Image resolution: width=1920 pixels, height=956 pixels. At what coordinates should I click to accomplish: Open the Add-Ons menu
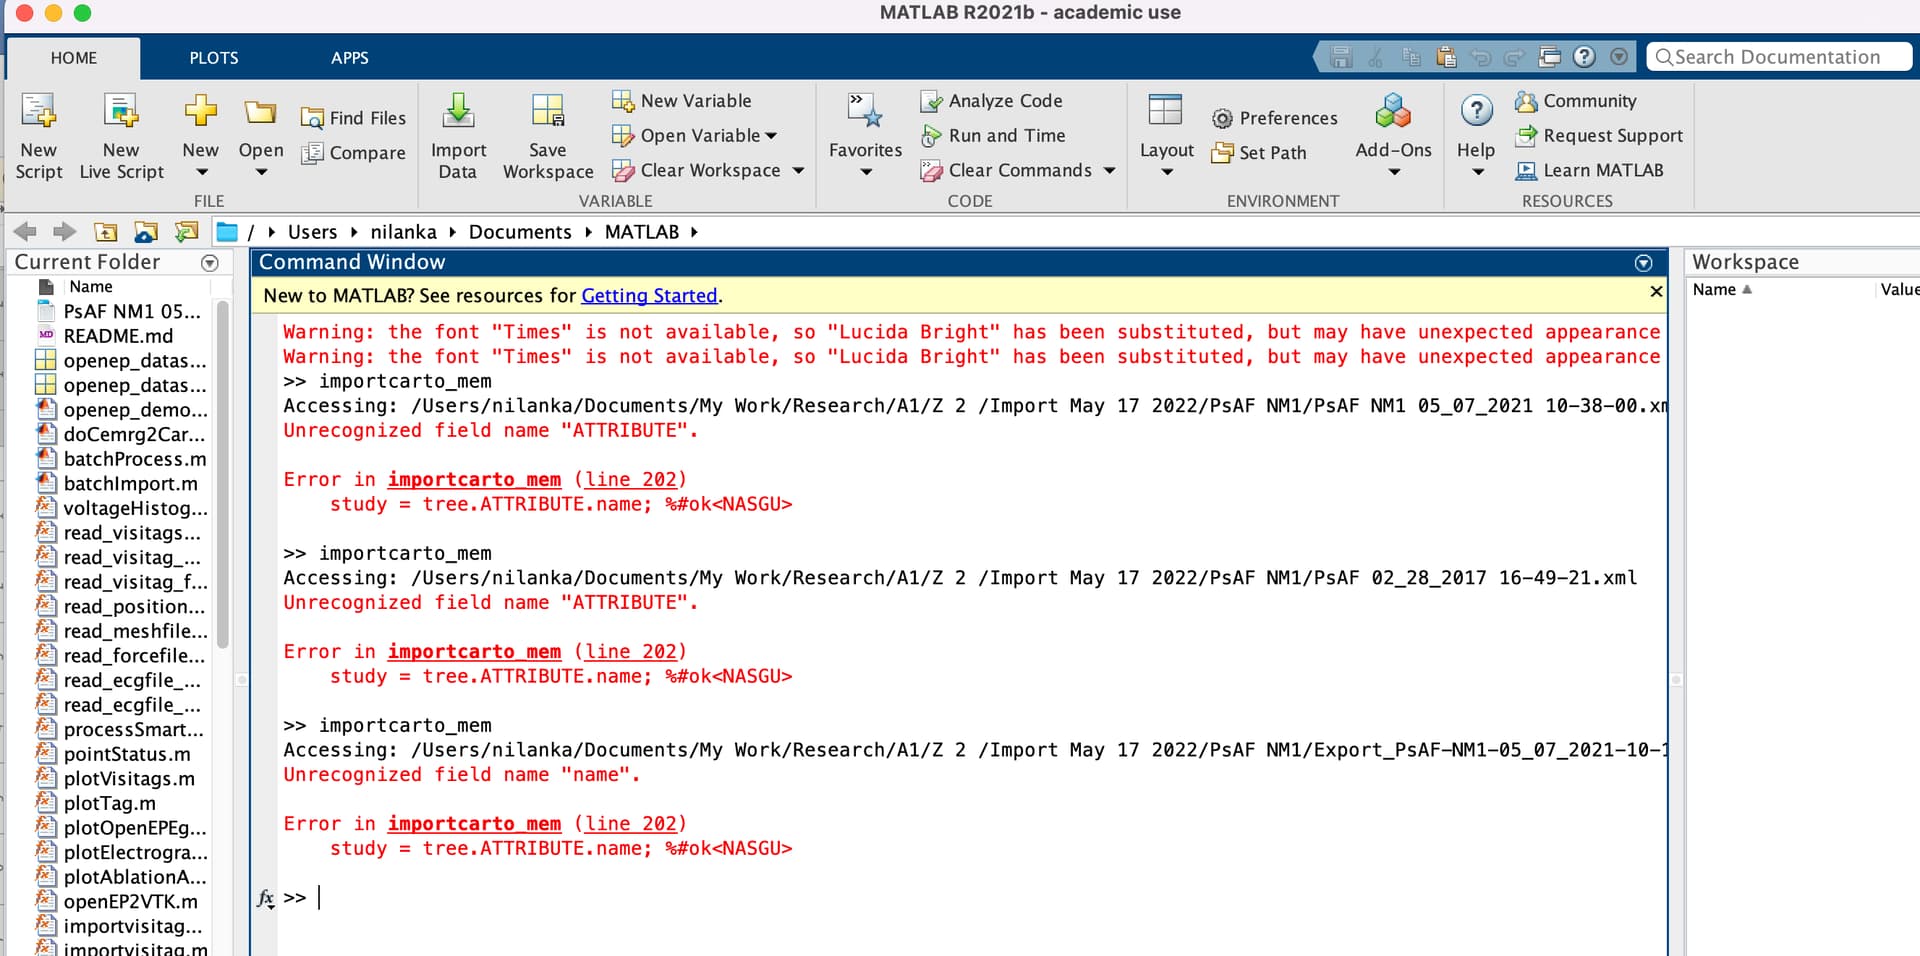point(1393,136)
